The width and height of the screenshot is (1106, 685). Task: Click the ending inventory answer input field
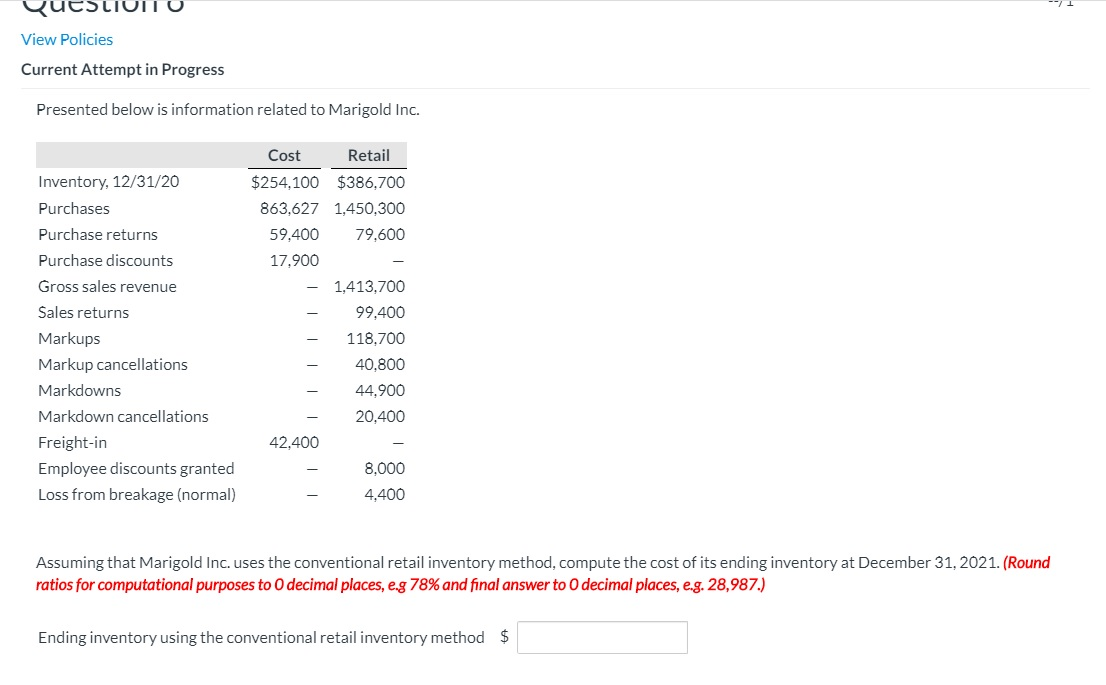click(601, 637)
